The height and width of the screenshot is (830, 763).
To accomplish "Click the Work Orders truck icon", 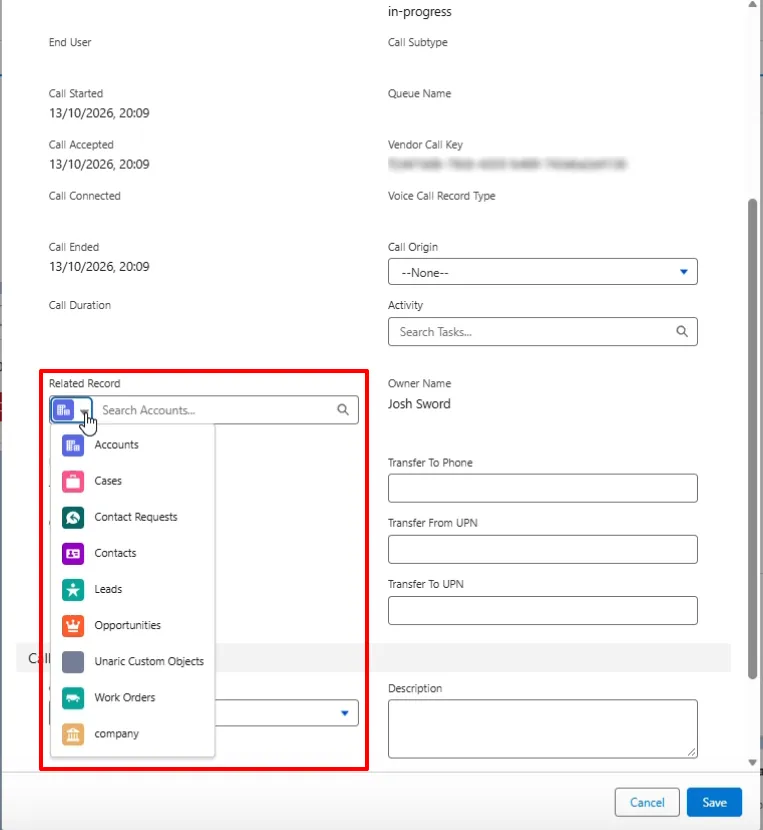I will tap(73, 698).
